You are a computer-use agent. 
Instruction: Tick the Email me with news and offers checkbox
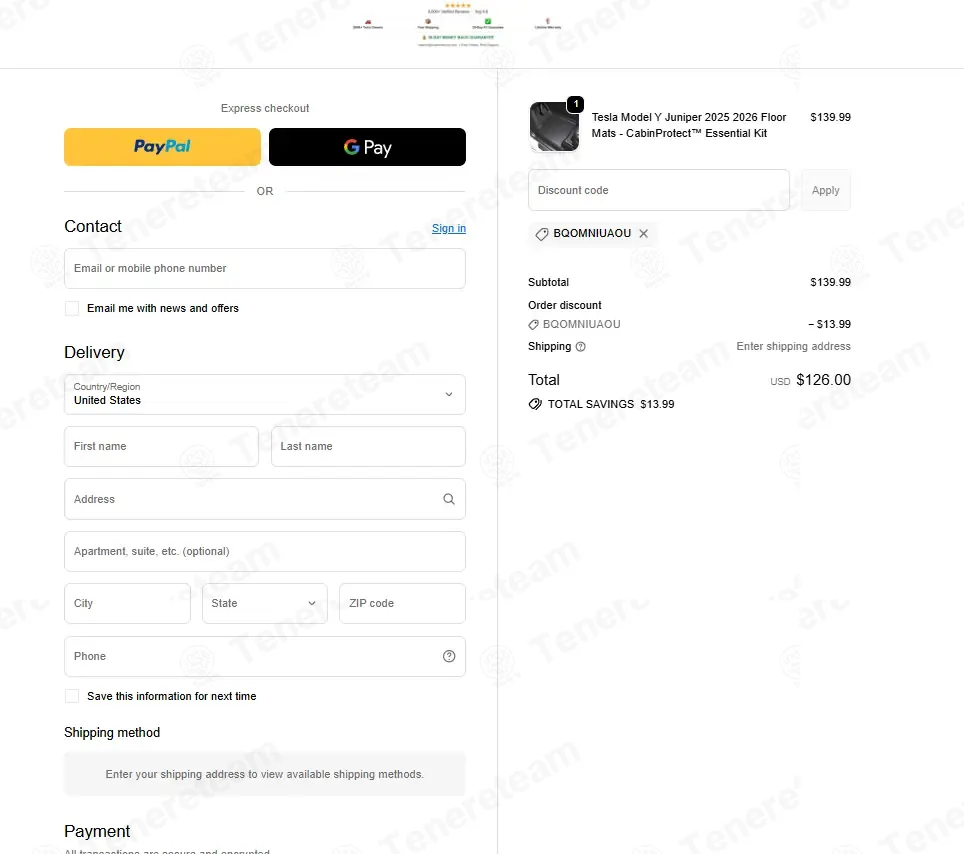(x=72, y=308)
